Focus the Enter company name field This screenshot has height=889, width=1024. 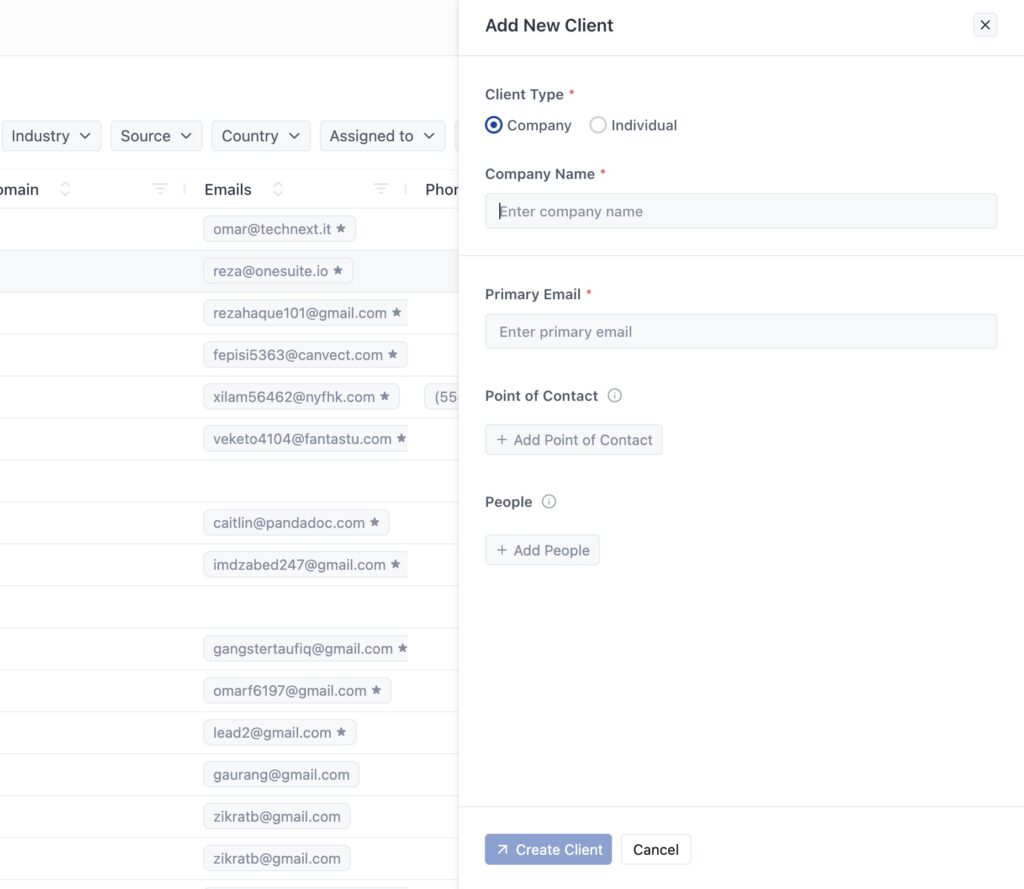[740, 211]
